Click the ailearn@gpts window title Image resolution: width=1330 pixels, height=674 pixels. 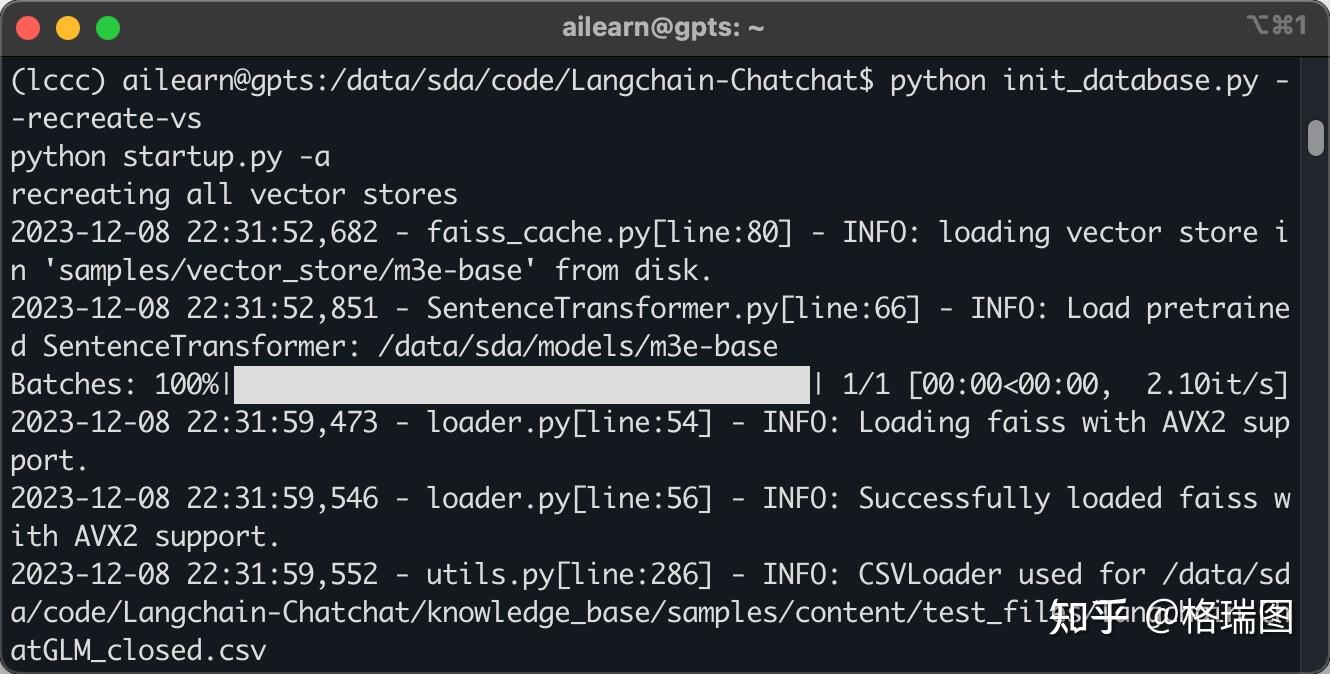(x=663, y=28)
